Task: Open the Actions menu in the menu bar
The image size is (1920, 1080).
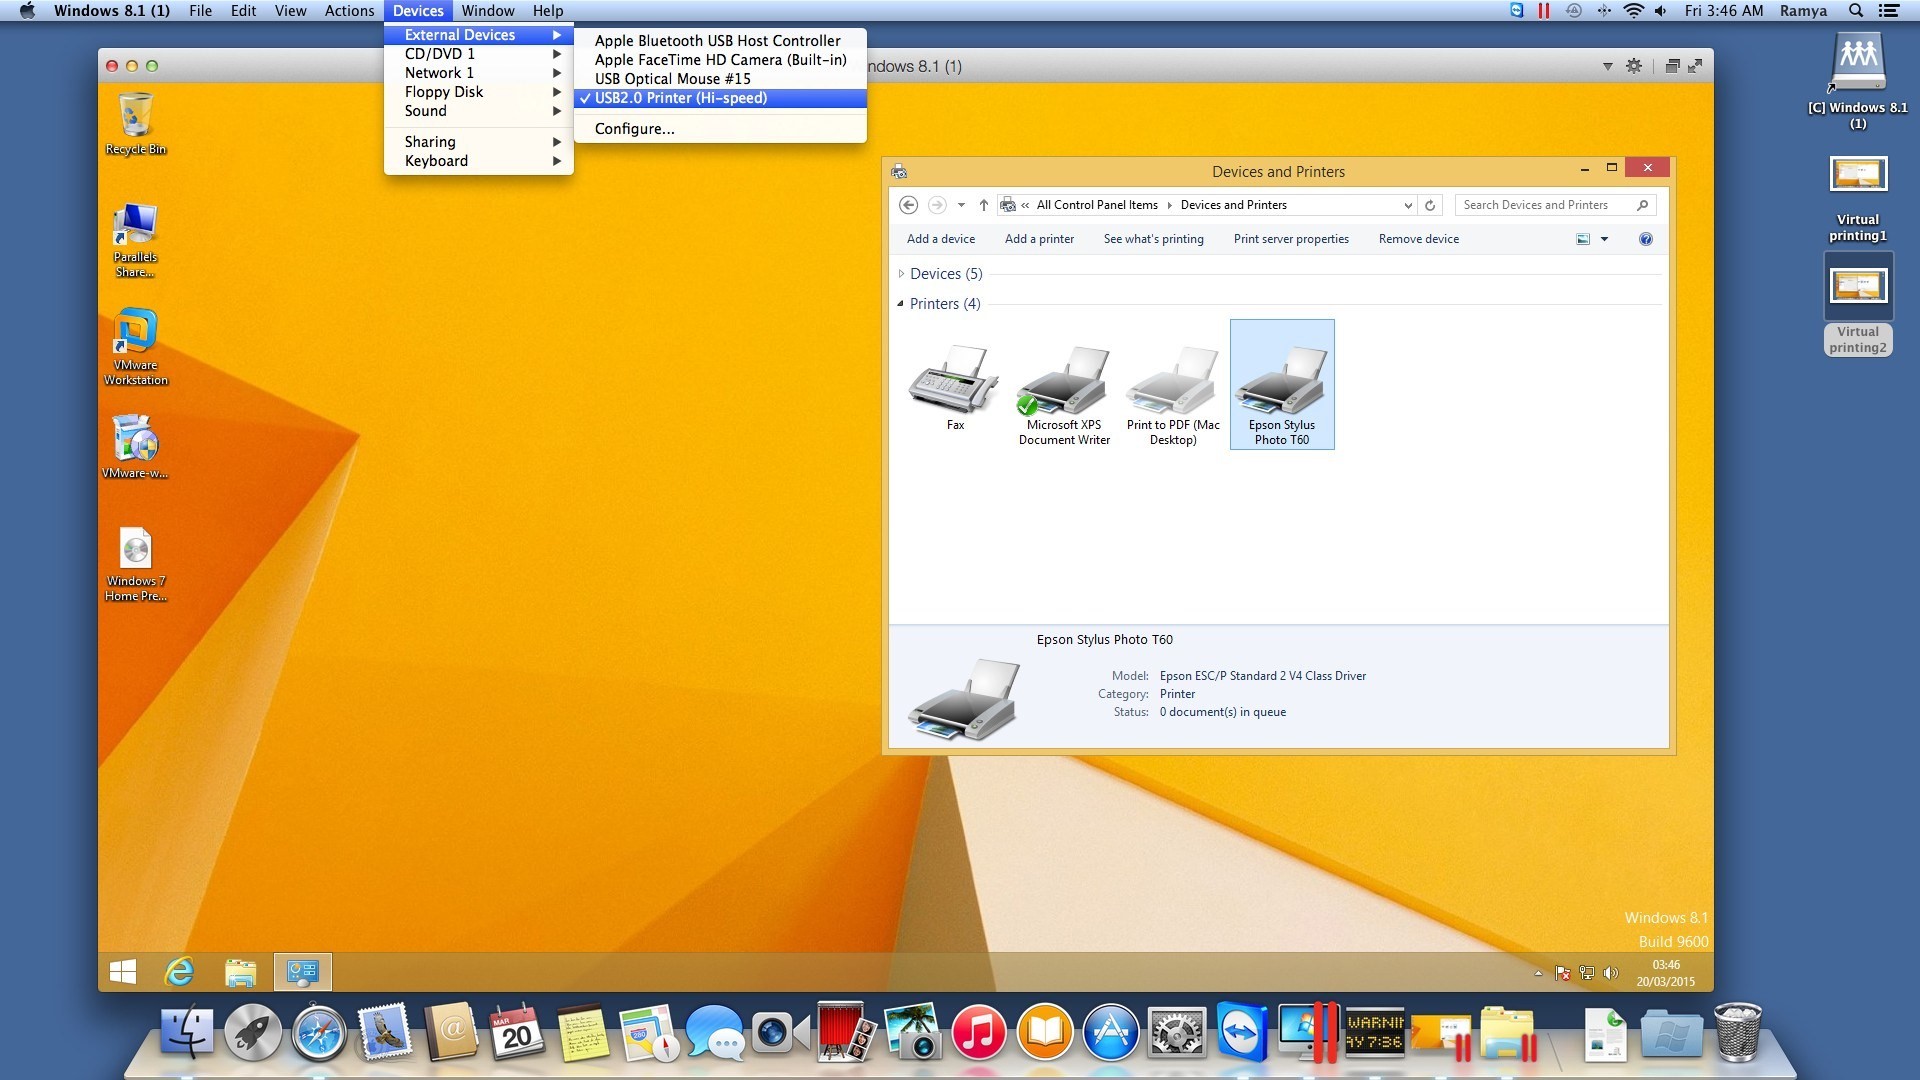Action: tap(348, 11)
